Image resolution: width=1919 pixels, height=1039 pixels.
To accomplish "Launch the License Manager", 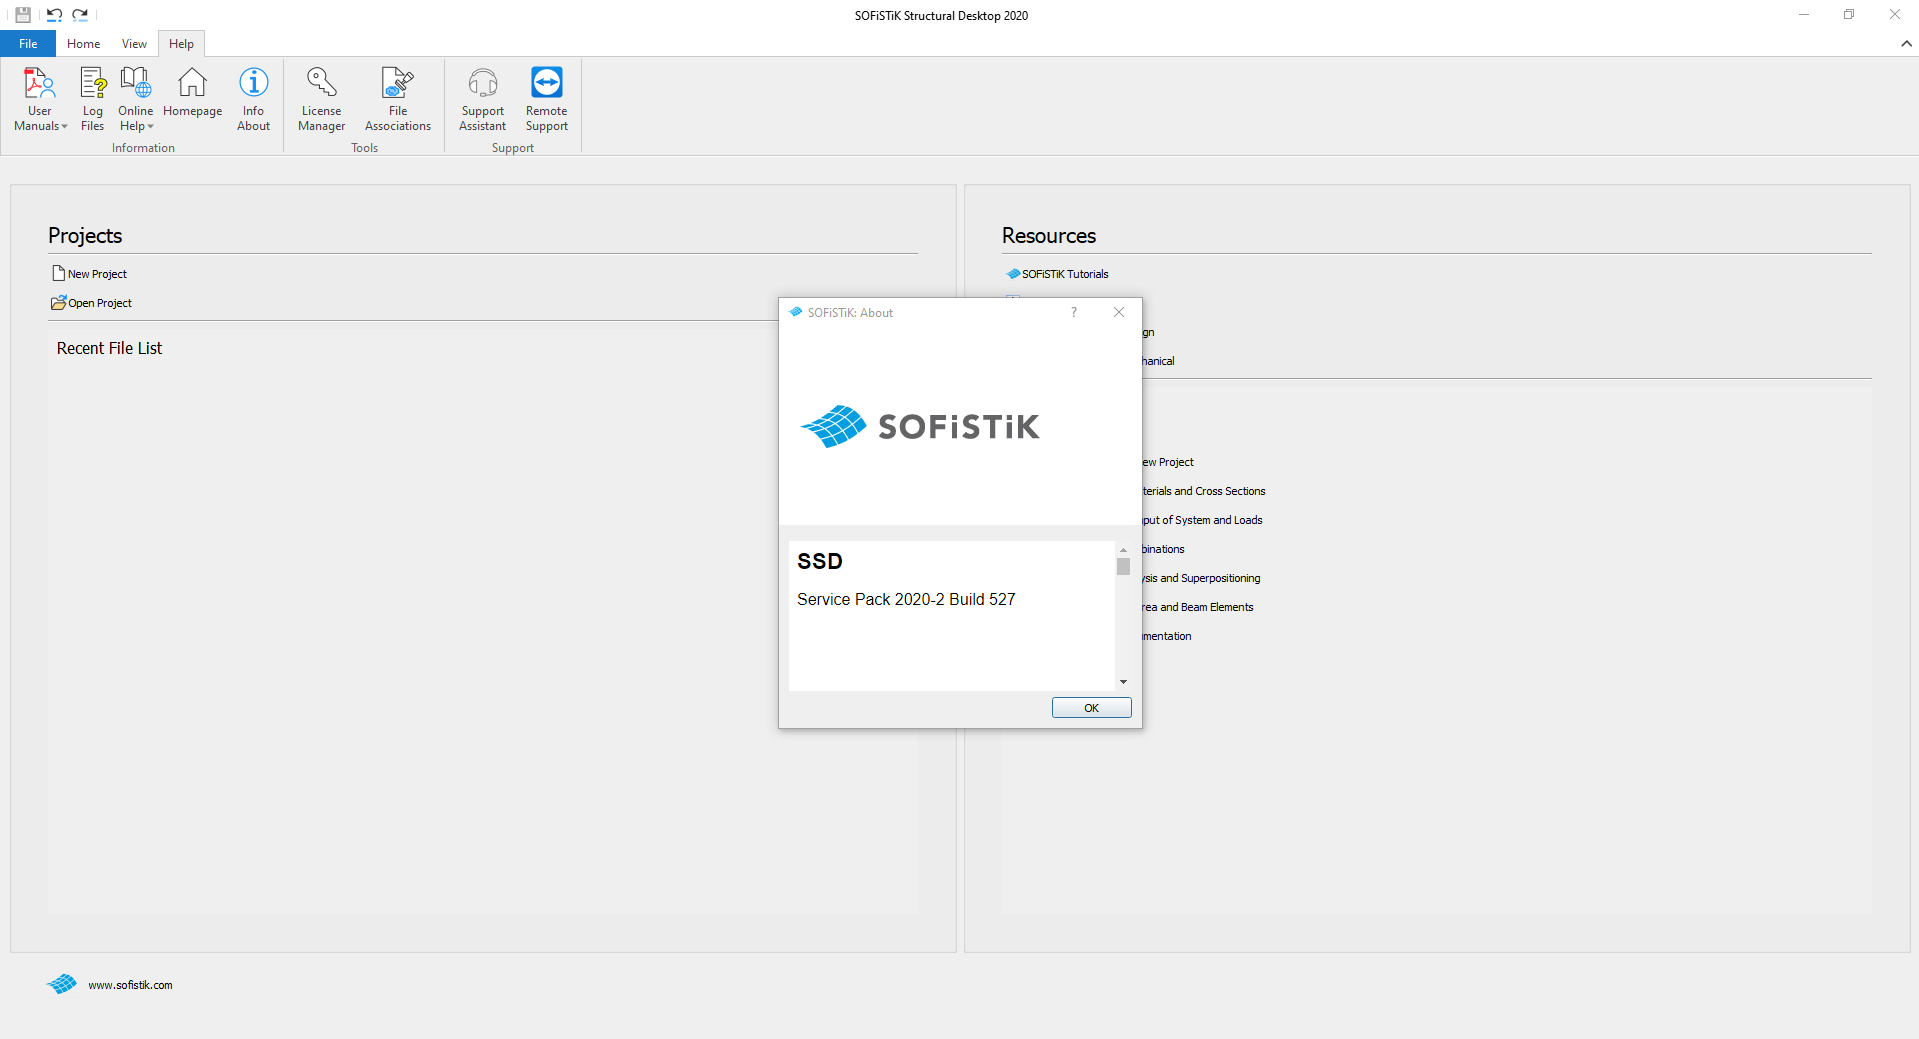I will point(321,98).
